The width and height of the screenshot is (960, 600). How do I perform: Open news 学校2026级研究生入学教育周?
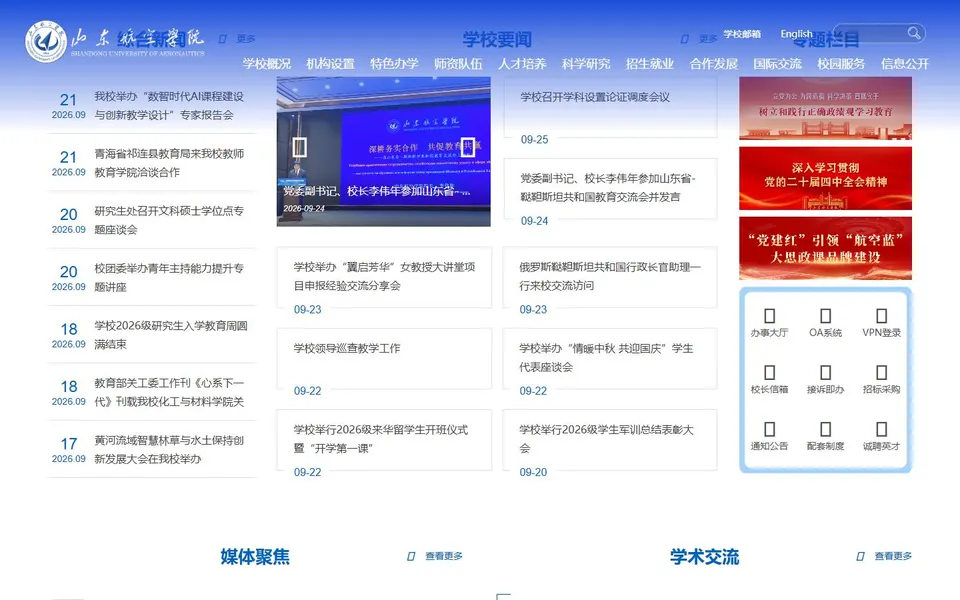coord(171,335)
